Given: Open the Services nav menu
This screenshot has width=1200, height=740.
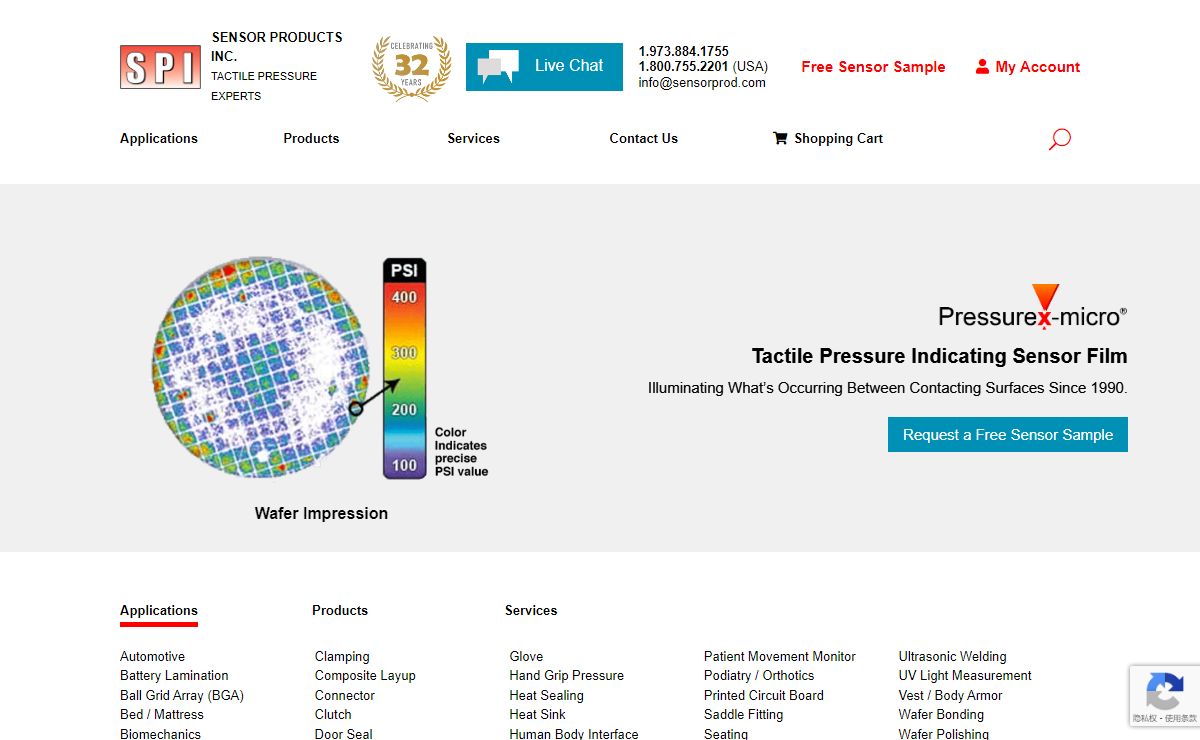Looking at the screenshot, I should tap(473, 139).
